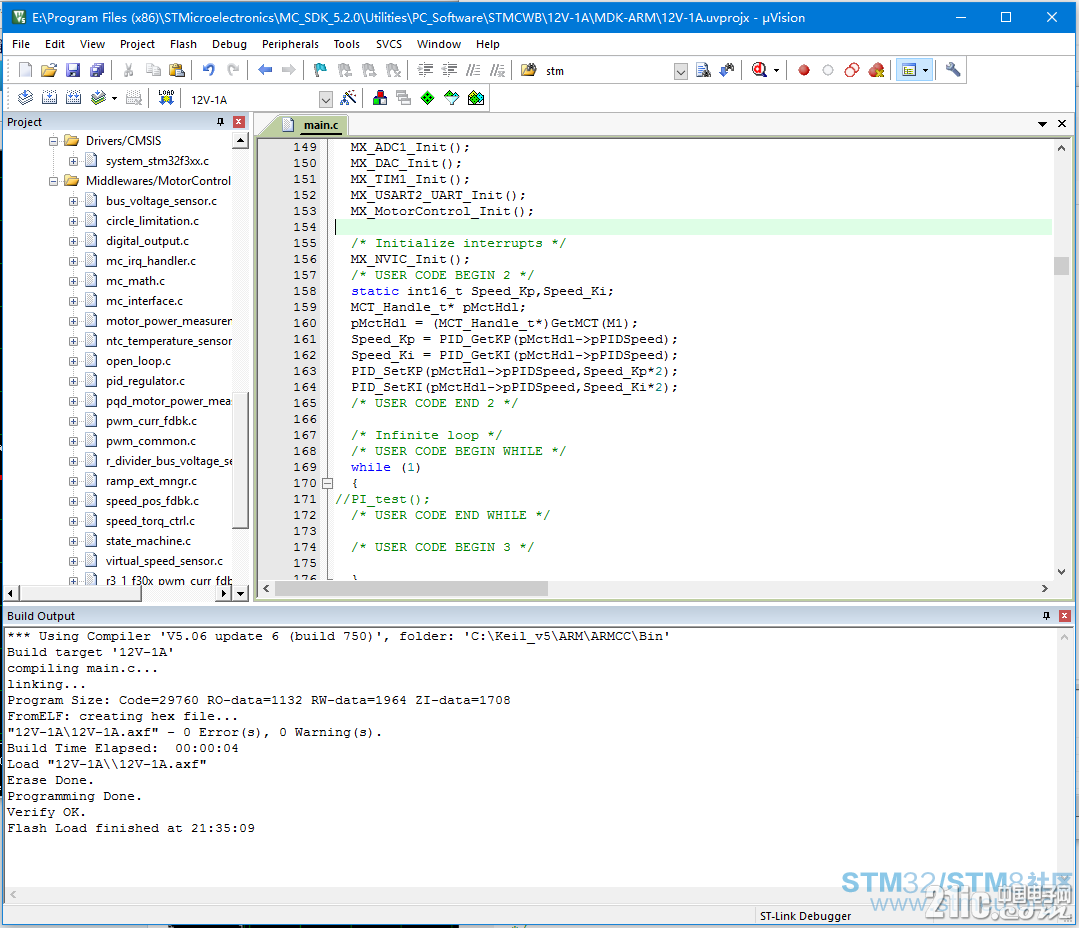Screen dimensions: 1079x928
Task: Open the Configuration wrench icon
Action: (953, 70)
